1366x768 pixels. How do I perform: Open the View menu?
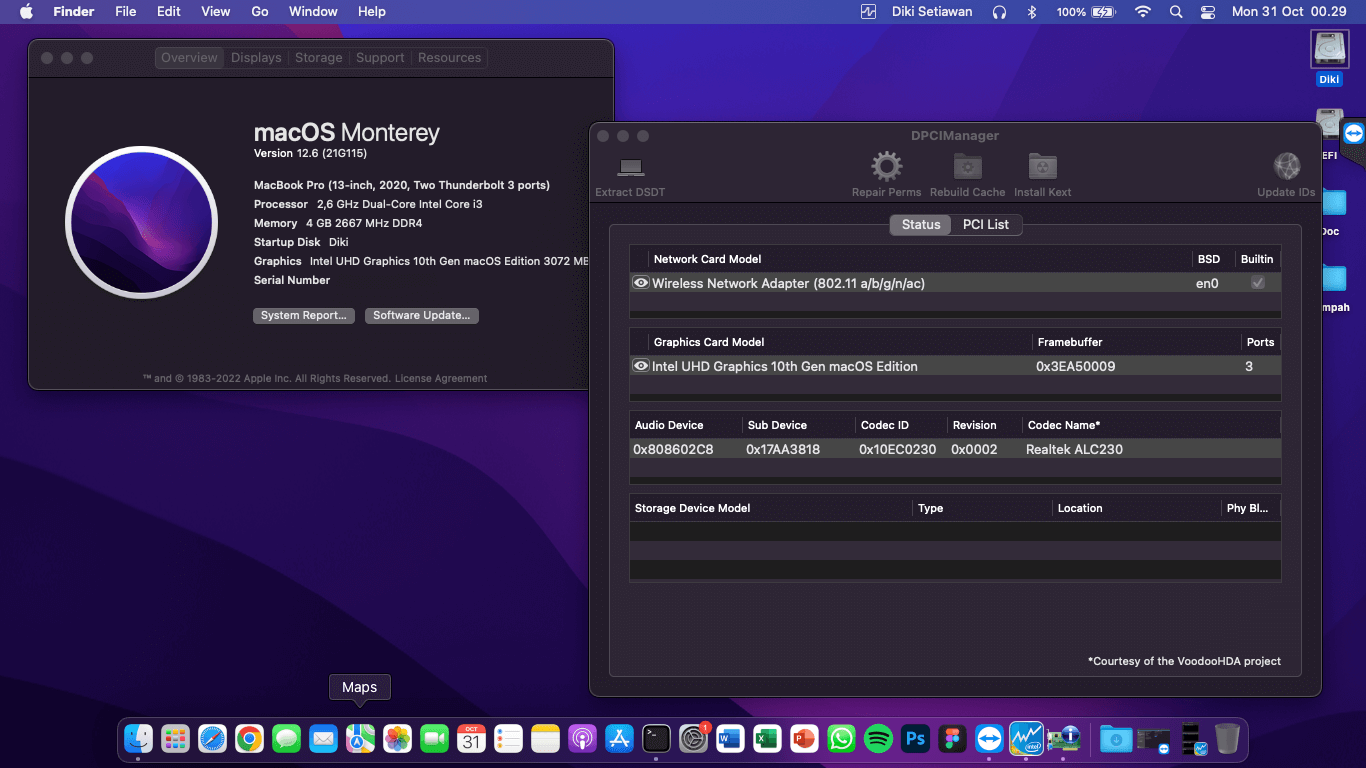point(216,12)
